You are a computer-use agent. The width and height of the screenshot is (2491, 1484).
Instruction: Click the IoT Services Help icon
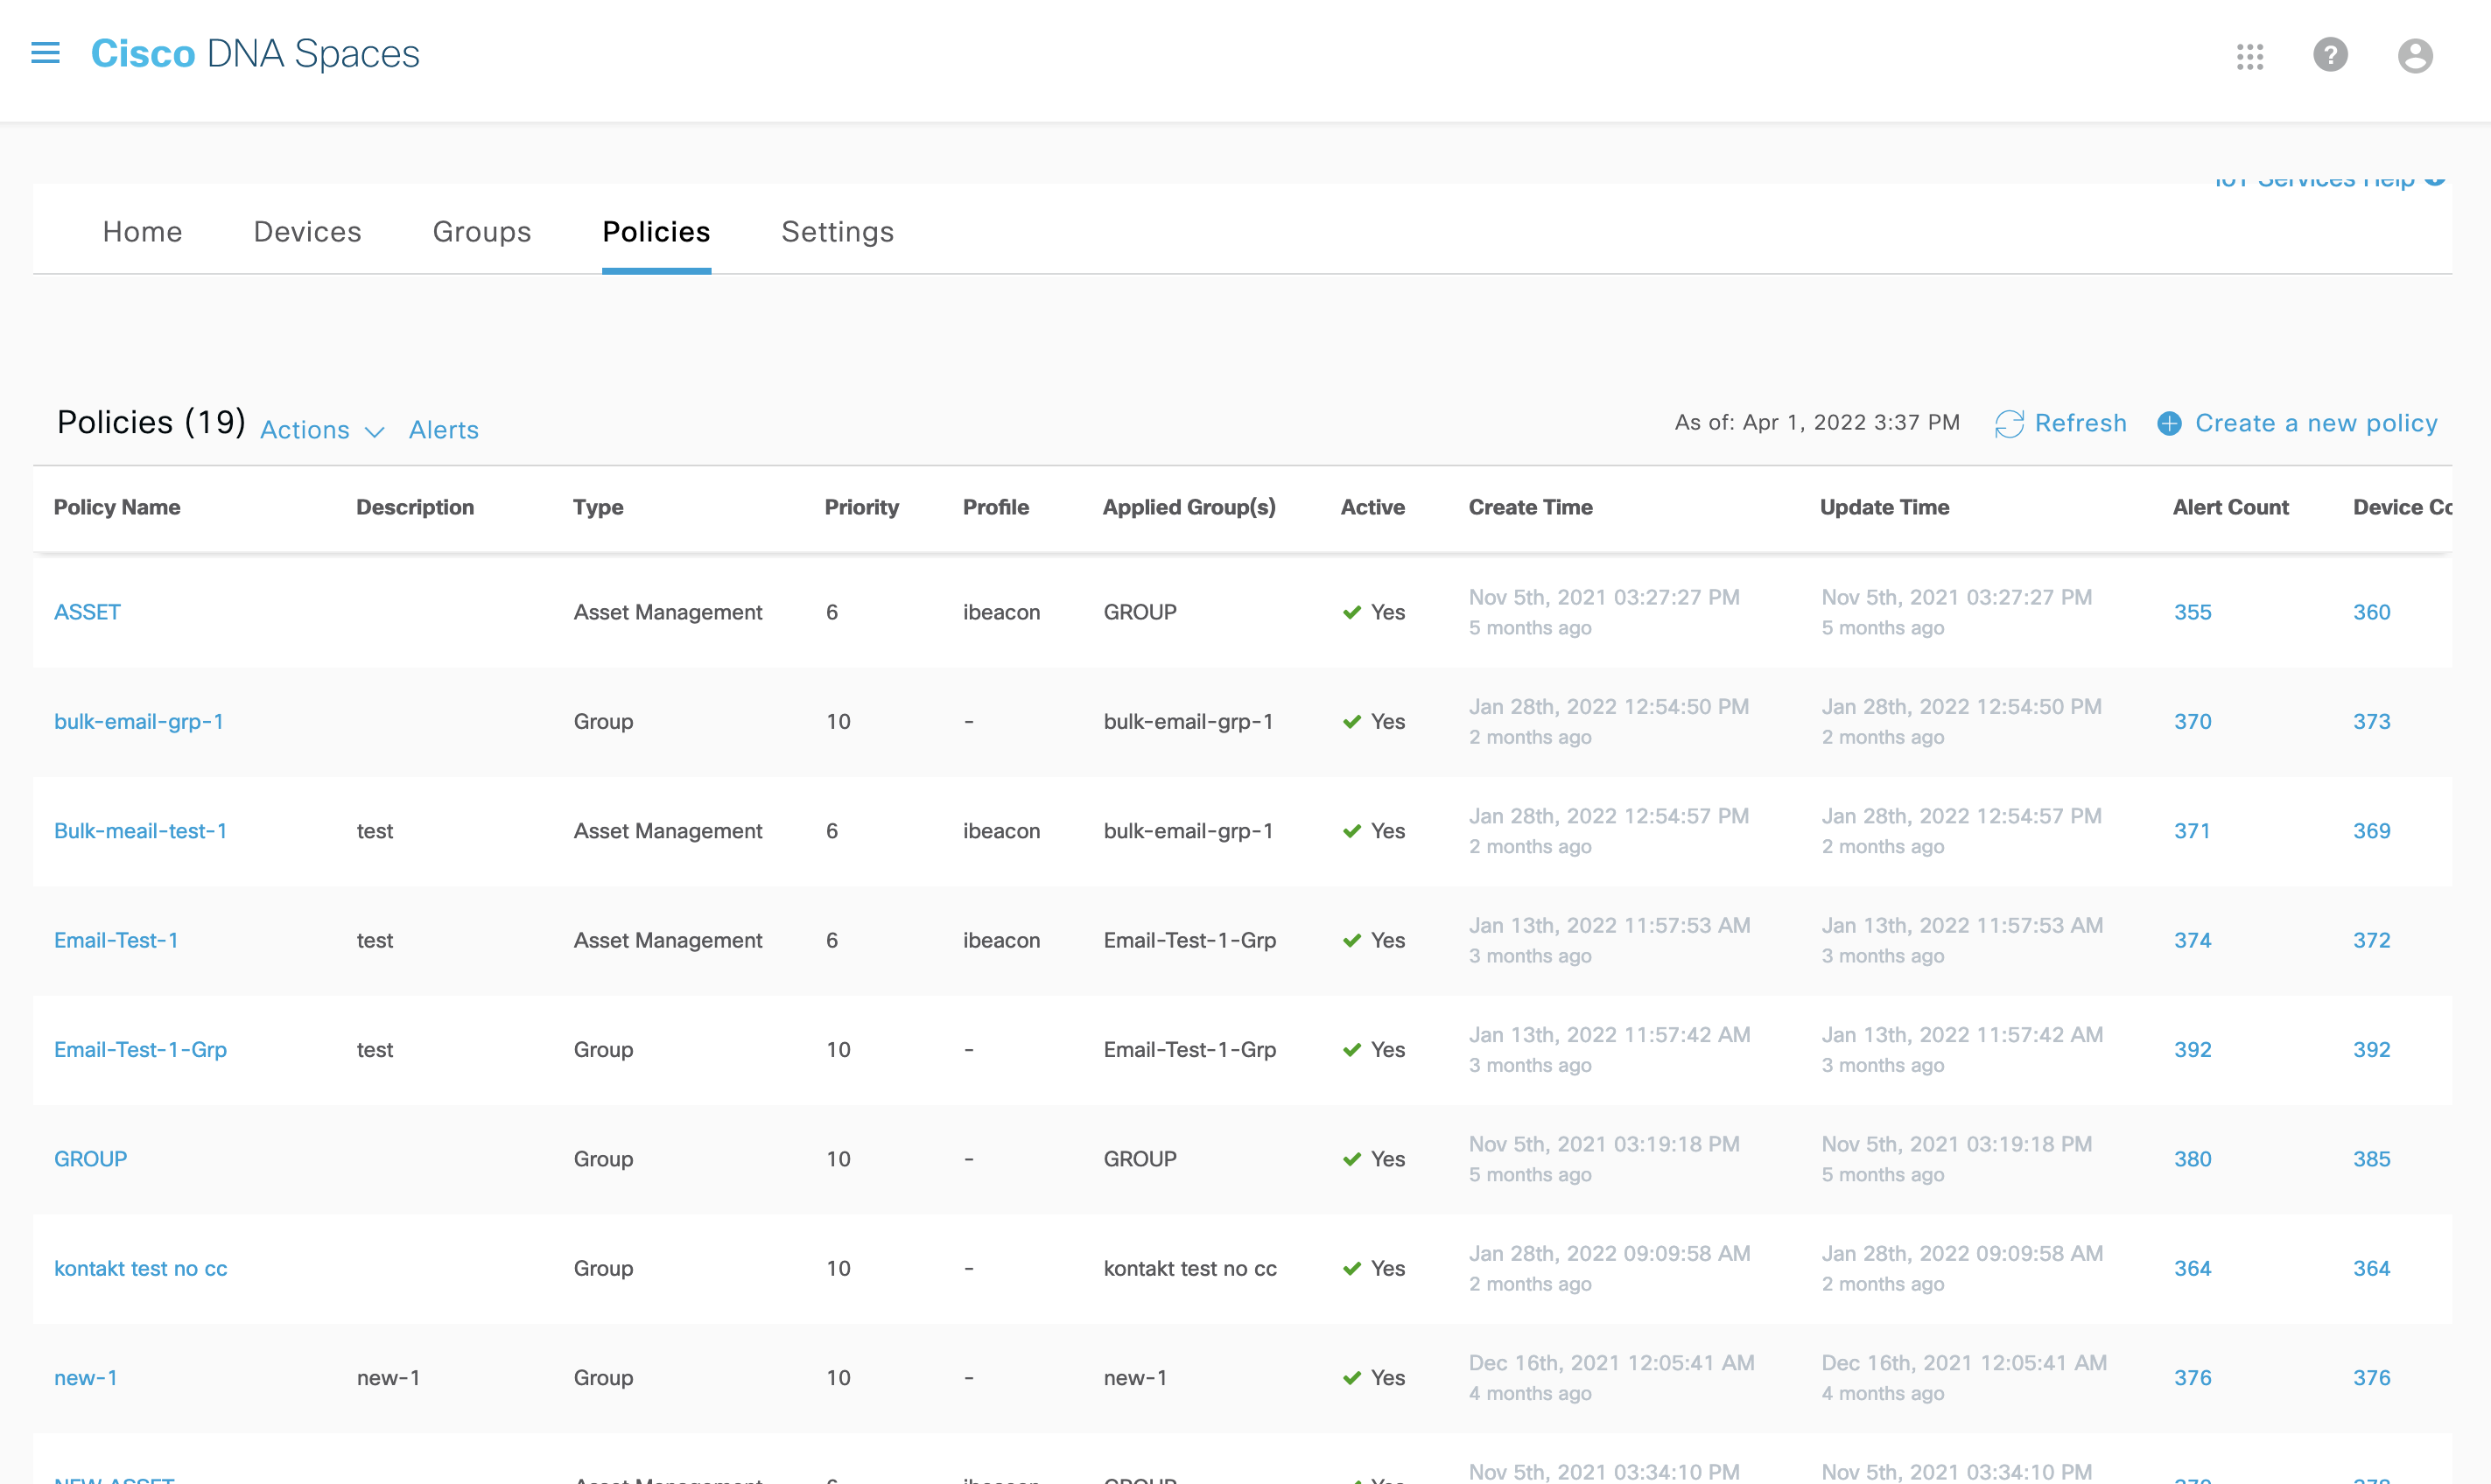[x=2435, y=180]
